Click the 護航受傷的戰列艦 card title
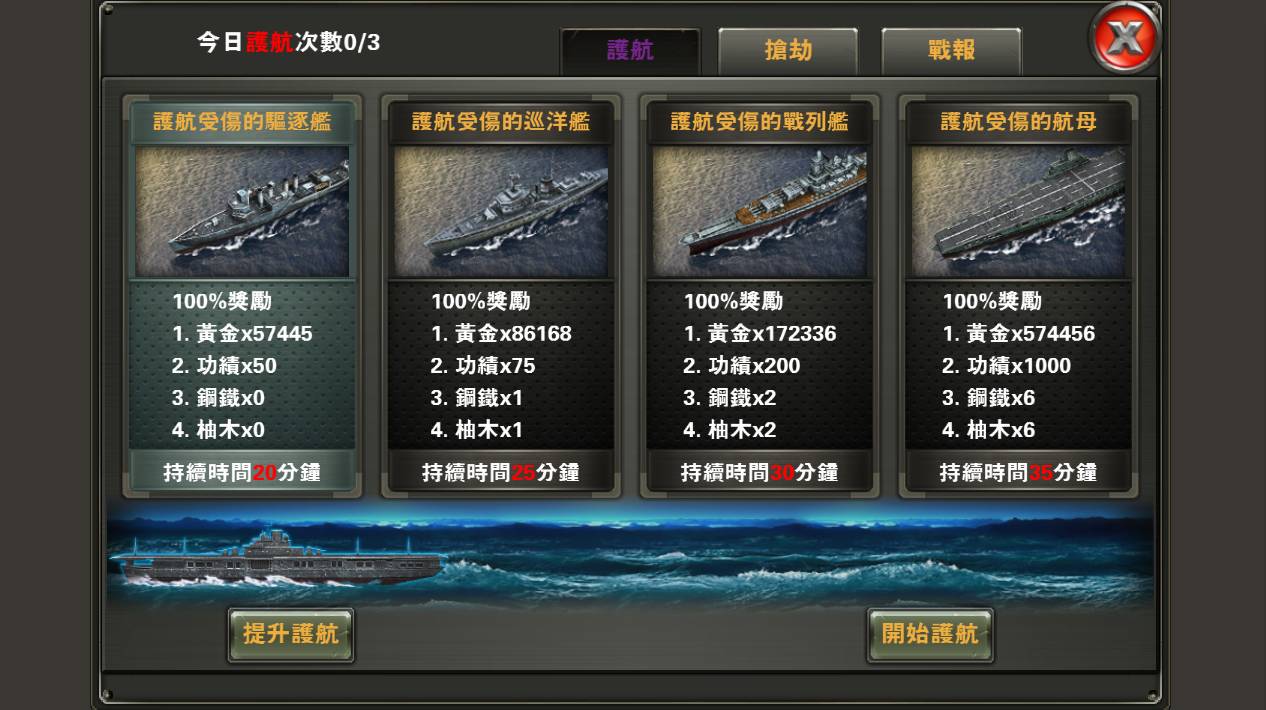 pyautogui.click(x=760, y=123)
